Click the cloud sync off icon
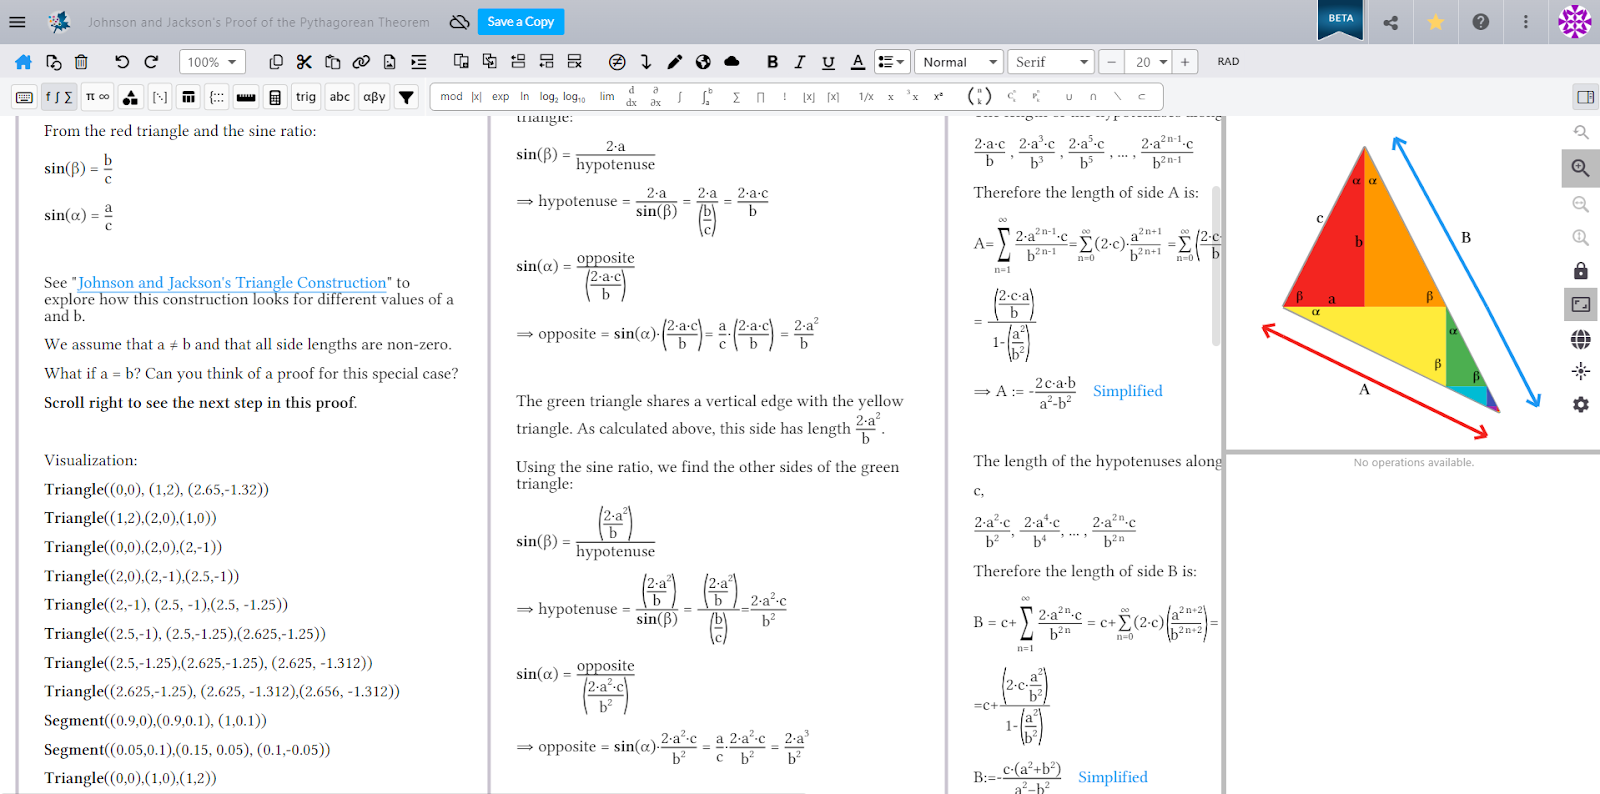Screen dimensions: 1600x794 [459, 22]
